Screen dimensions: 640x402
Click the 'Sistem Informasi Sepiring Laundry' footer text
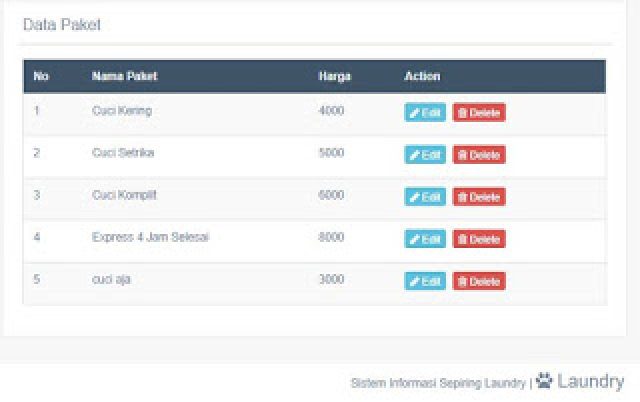(x=438, y=383)
